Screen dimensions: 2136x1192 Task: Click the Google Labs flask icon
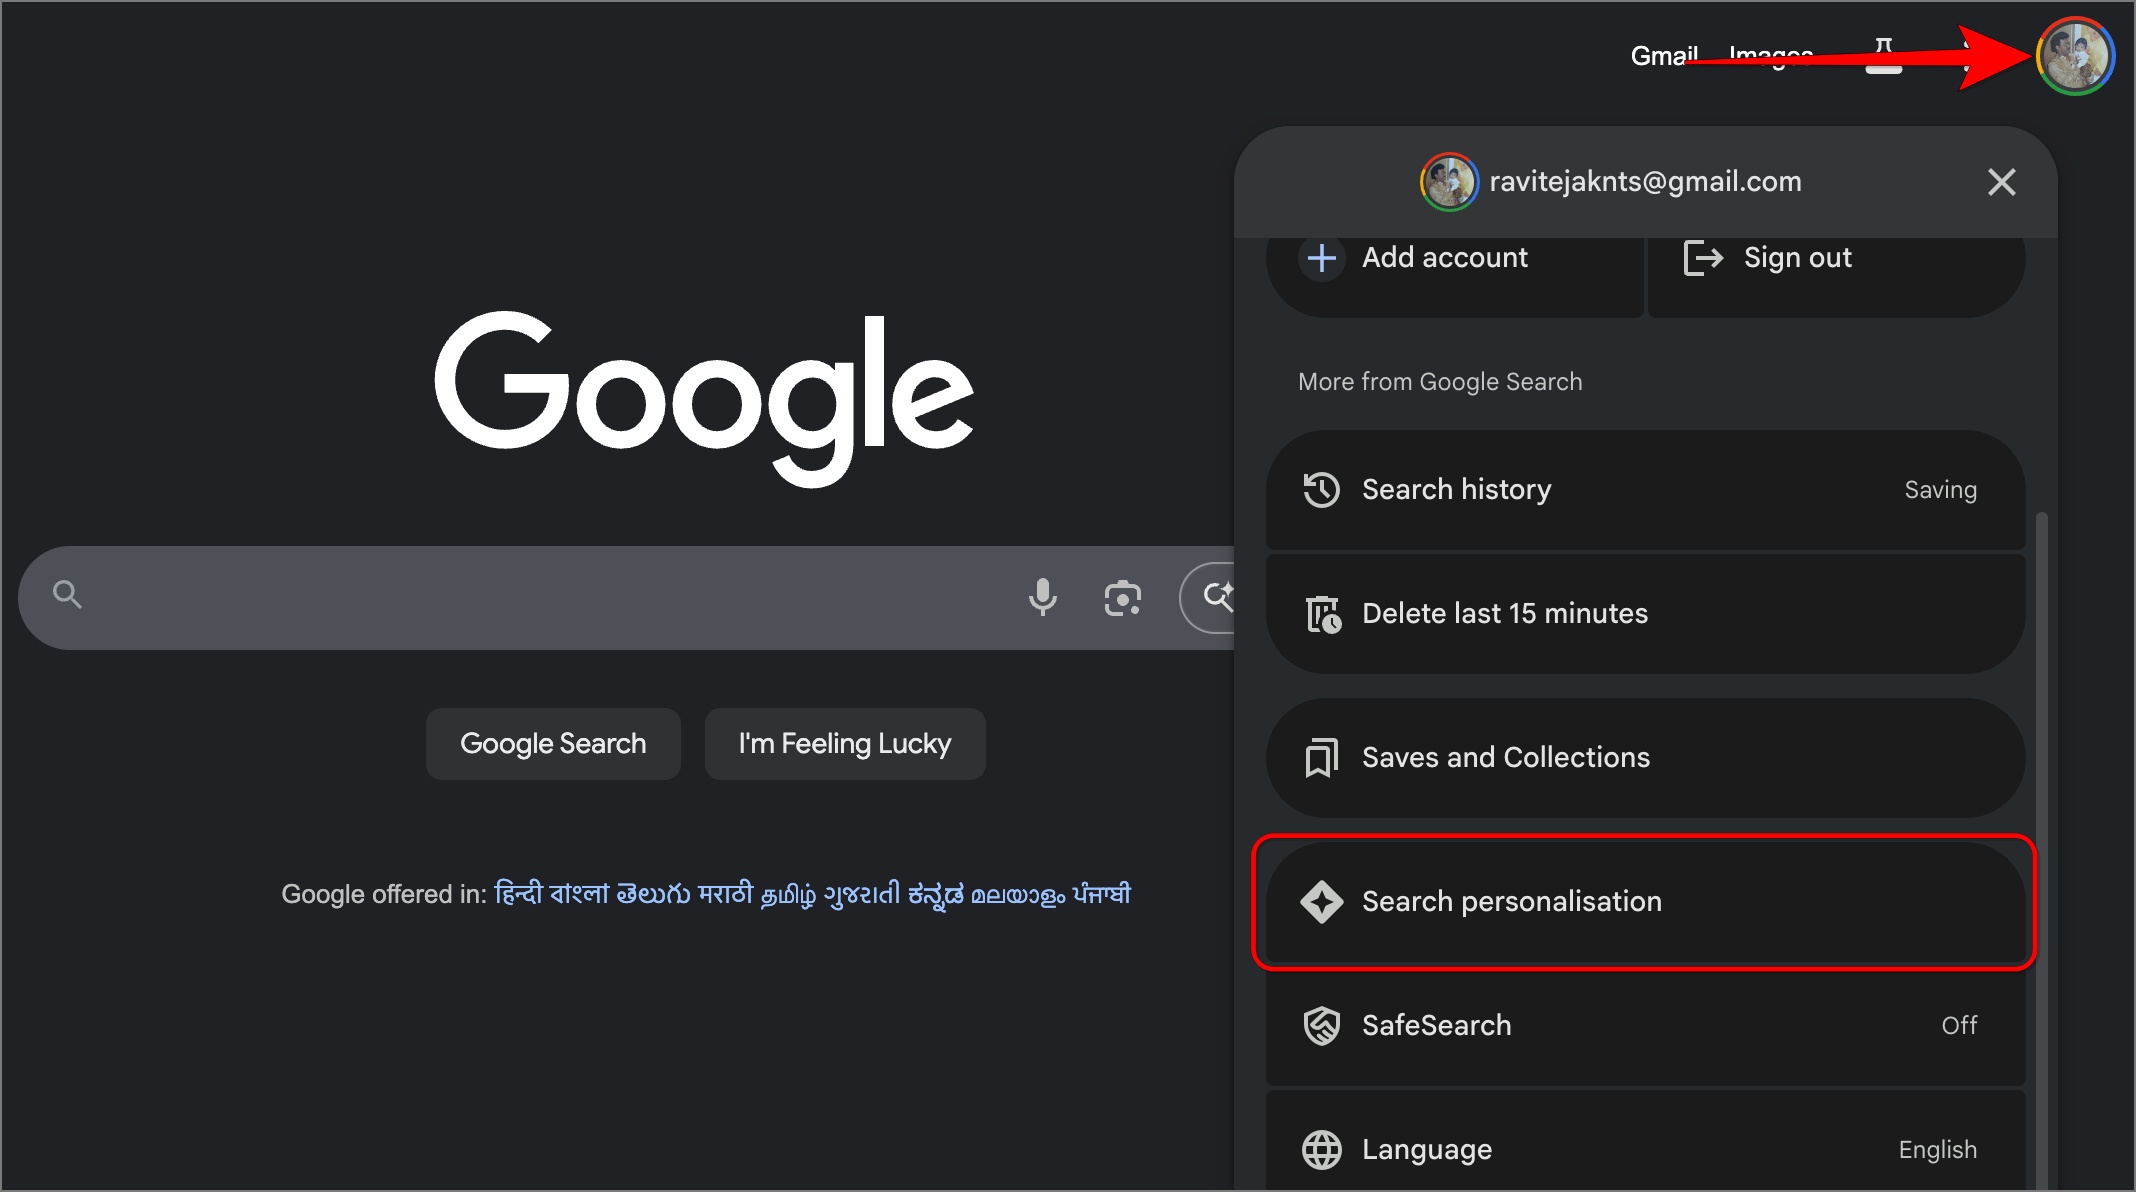[x=1884, y=55]
